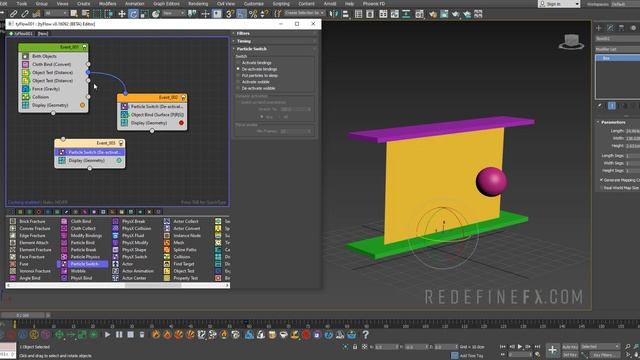The width and height of the screenshot is (640, 360).
Task: Choose PhysX Break operator in depot
Action: pos(133,221)
